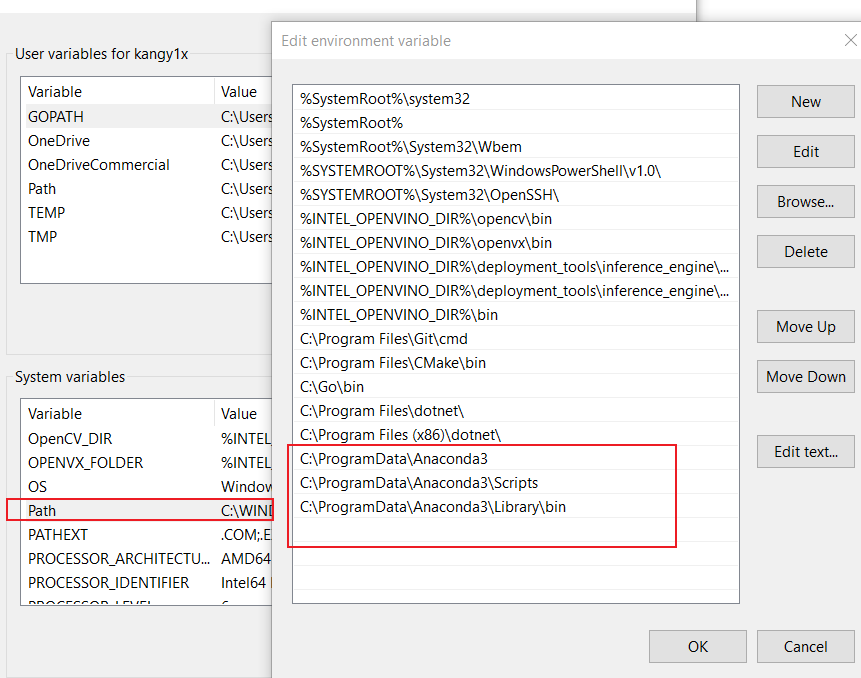
Task: Click the Edit text... button
Action: click(x=806, y=452)
